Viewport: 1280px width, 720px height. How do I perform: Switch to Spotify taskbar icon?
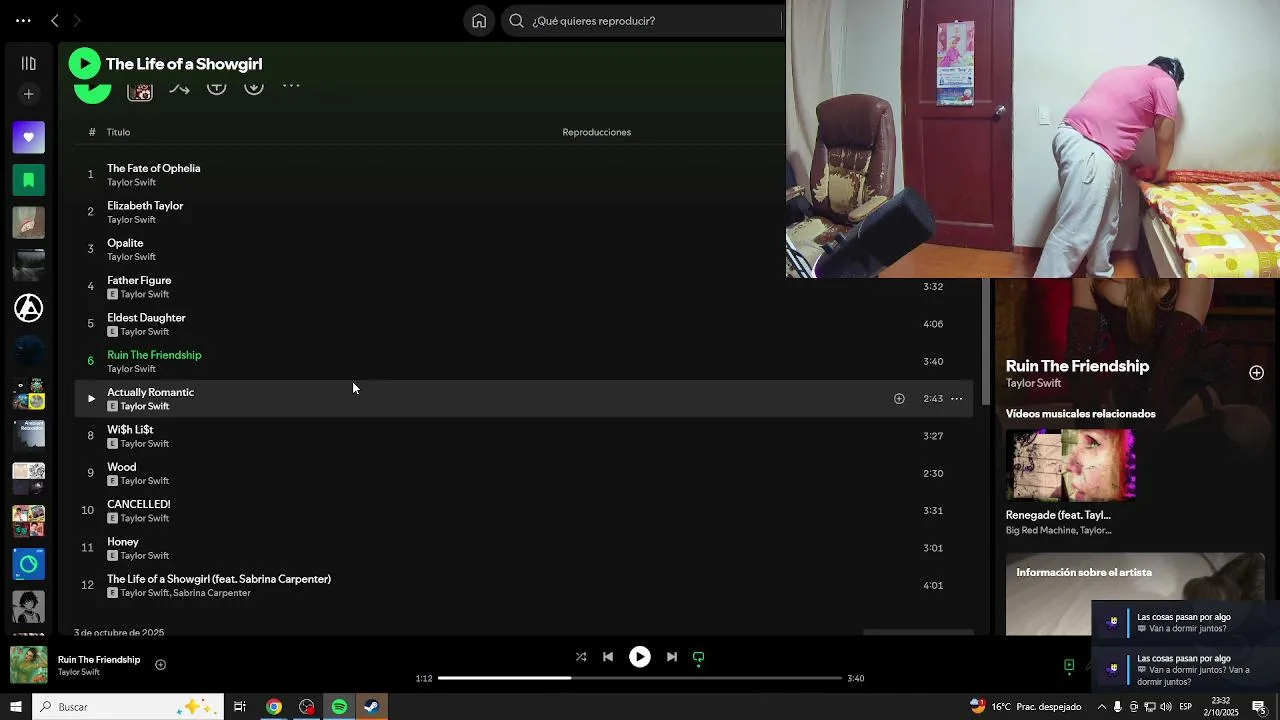click(339, 707)
